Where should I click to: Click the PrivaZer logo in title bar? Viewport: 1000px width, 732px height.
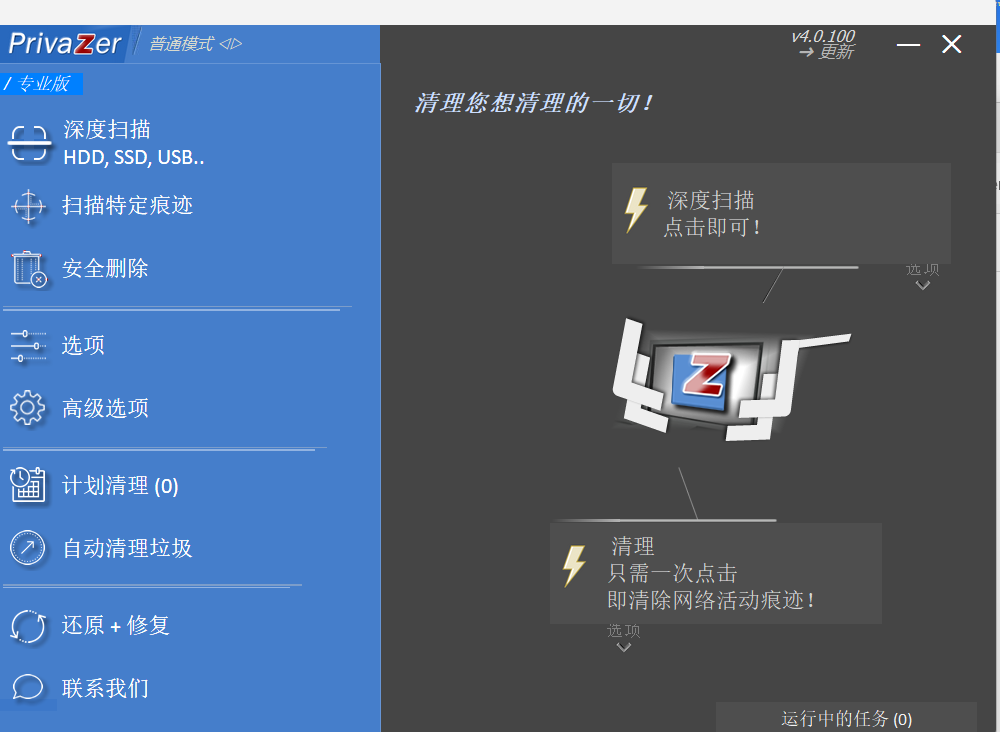tap(64, 43)
